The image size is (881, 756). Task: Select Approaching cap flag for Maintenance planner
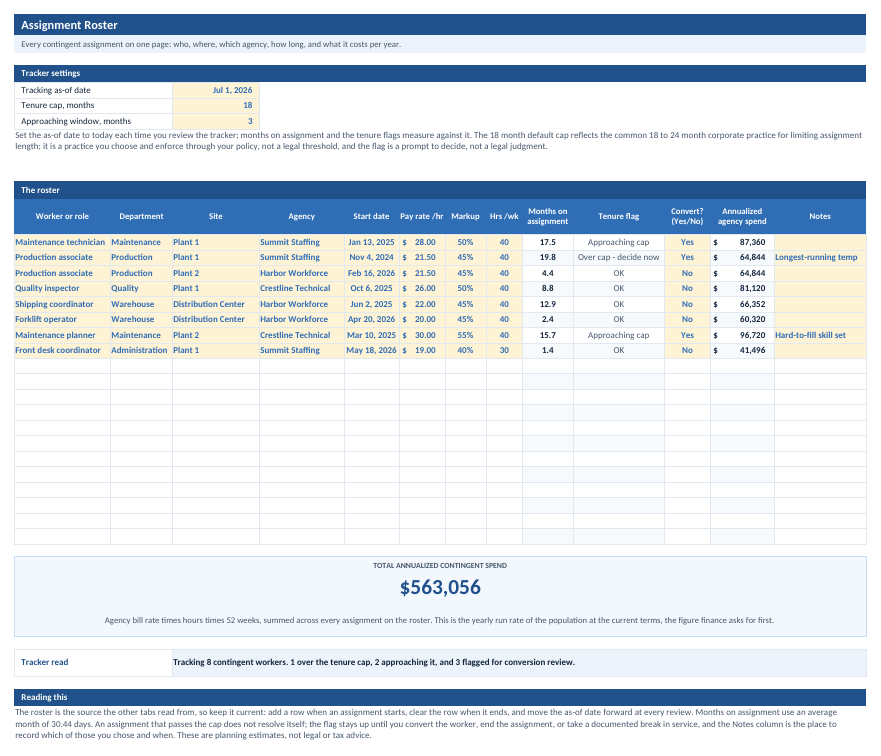click(x=619, y=335)
